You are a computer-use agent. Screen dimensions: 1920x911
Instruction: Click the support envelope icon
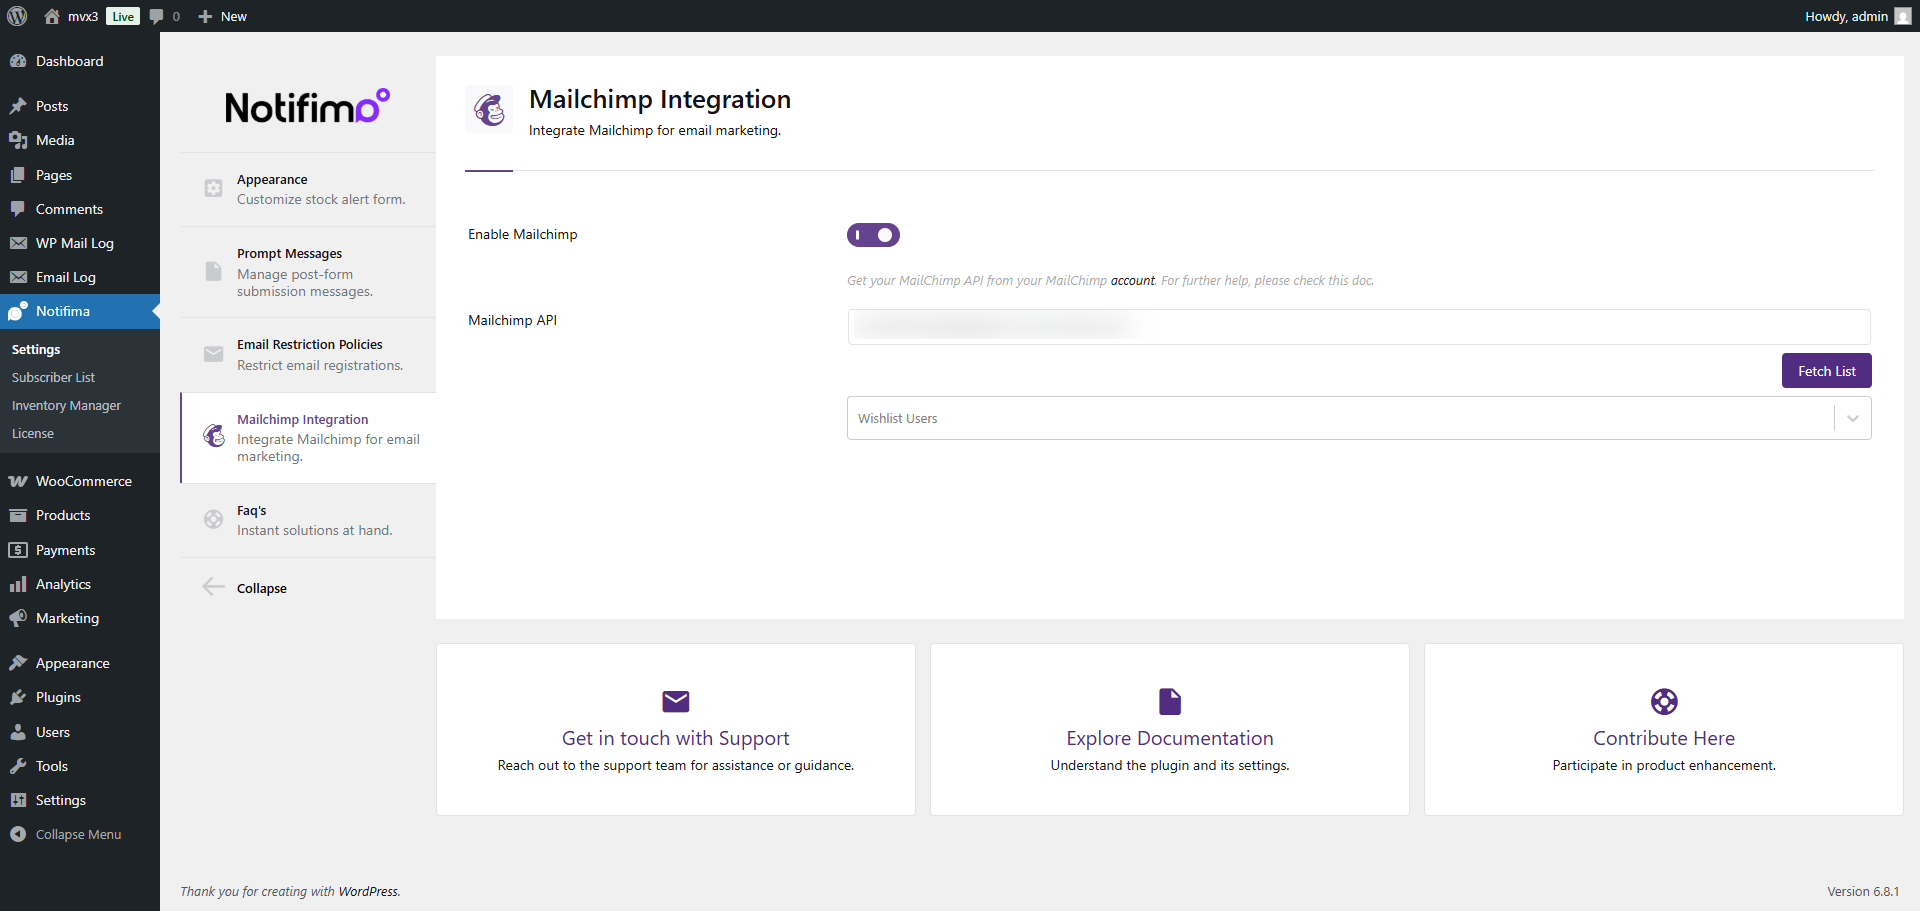click(x=676, y=701)
